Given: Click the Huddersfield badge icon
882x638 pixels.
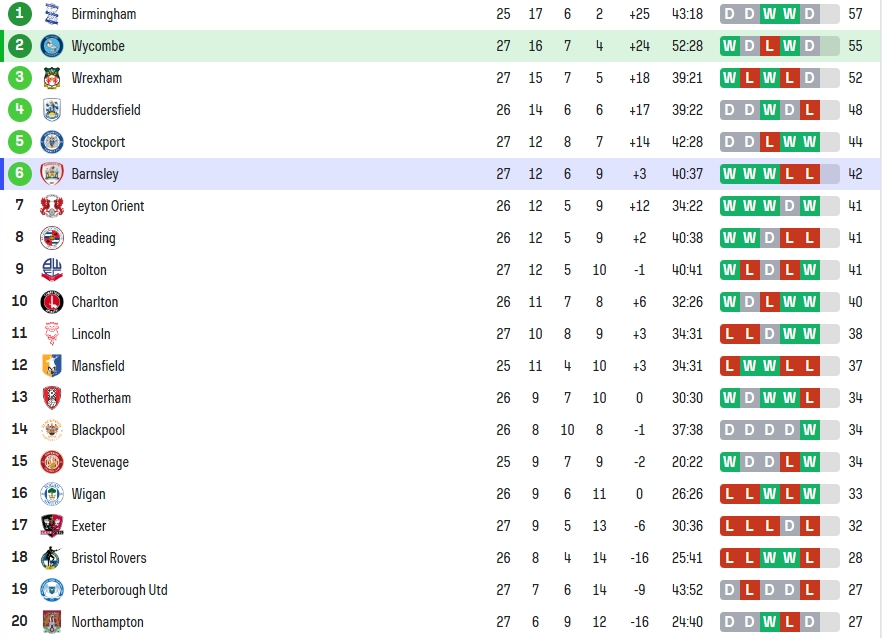Looking at the screenshot, I should tap(52, 110).
